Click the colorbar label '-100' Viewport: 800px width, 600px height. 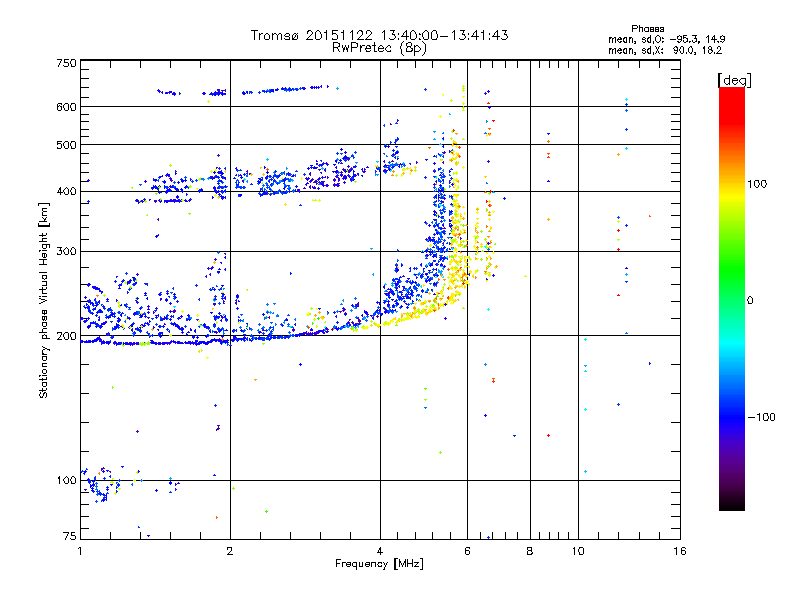762,417
